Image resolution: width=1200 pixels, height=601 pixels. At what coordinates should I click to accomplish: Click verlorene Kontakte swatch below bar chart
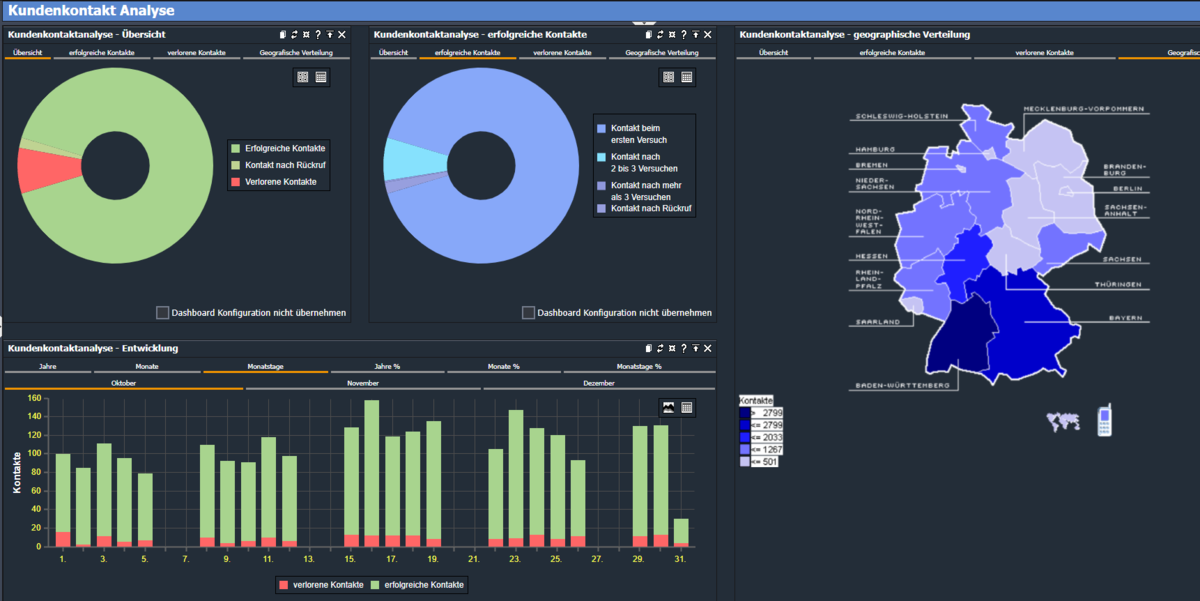click(x=284, y=584)
